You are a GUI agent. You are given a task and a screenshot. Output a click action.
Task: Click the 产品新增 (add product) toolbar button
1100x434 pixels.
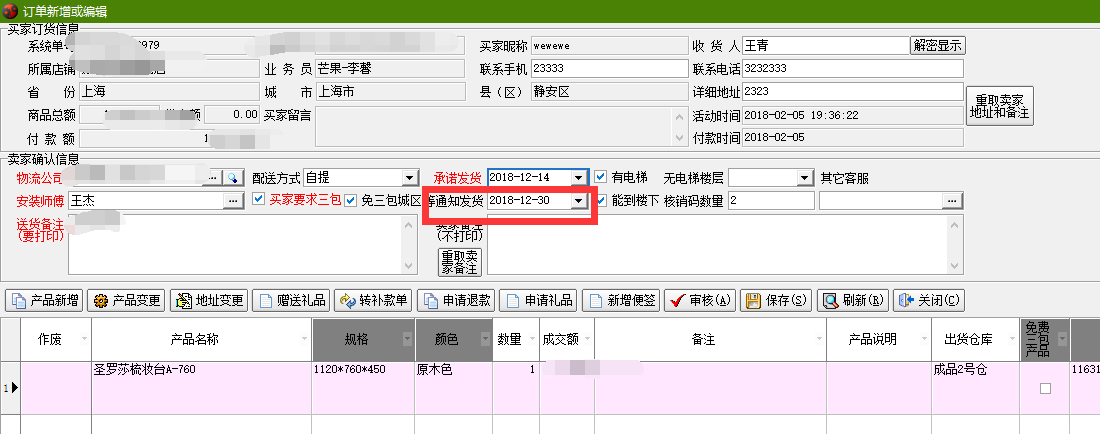[x=44, y=300]
